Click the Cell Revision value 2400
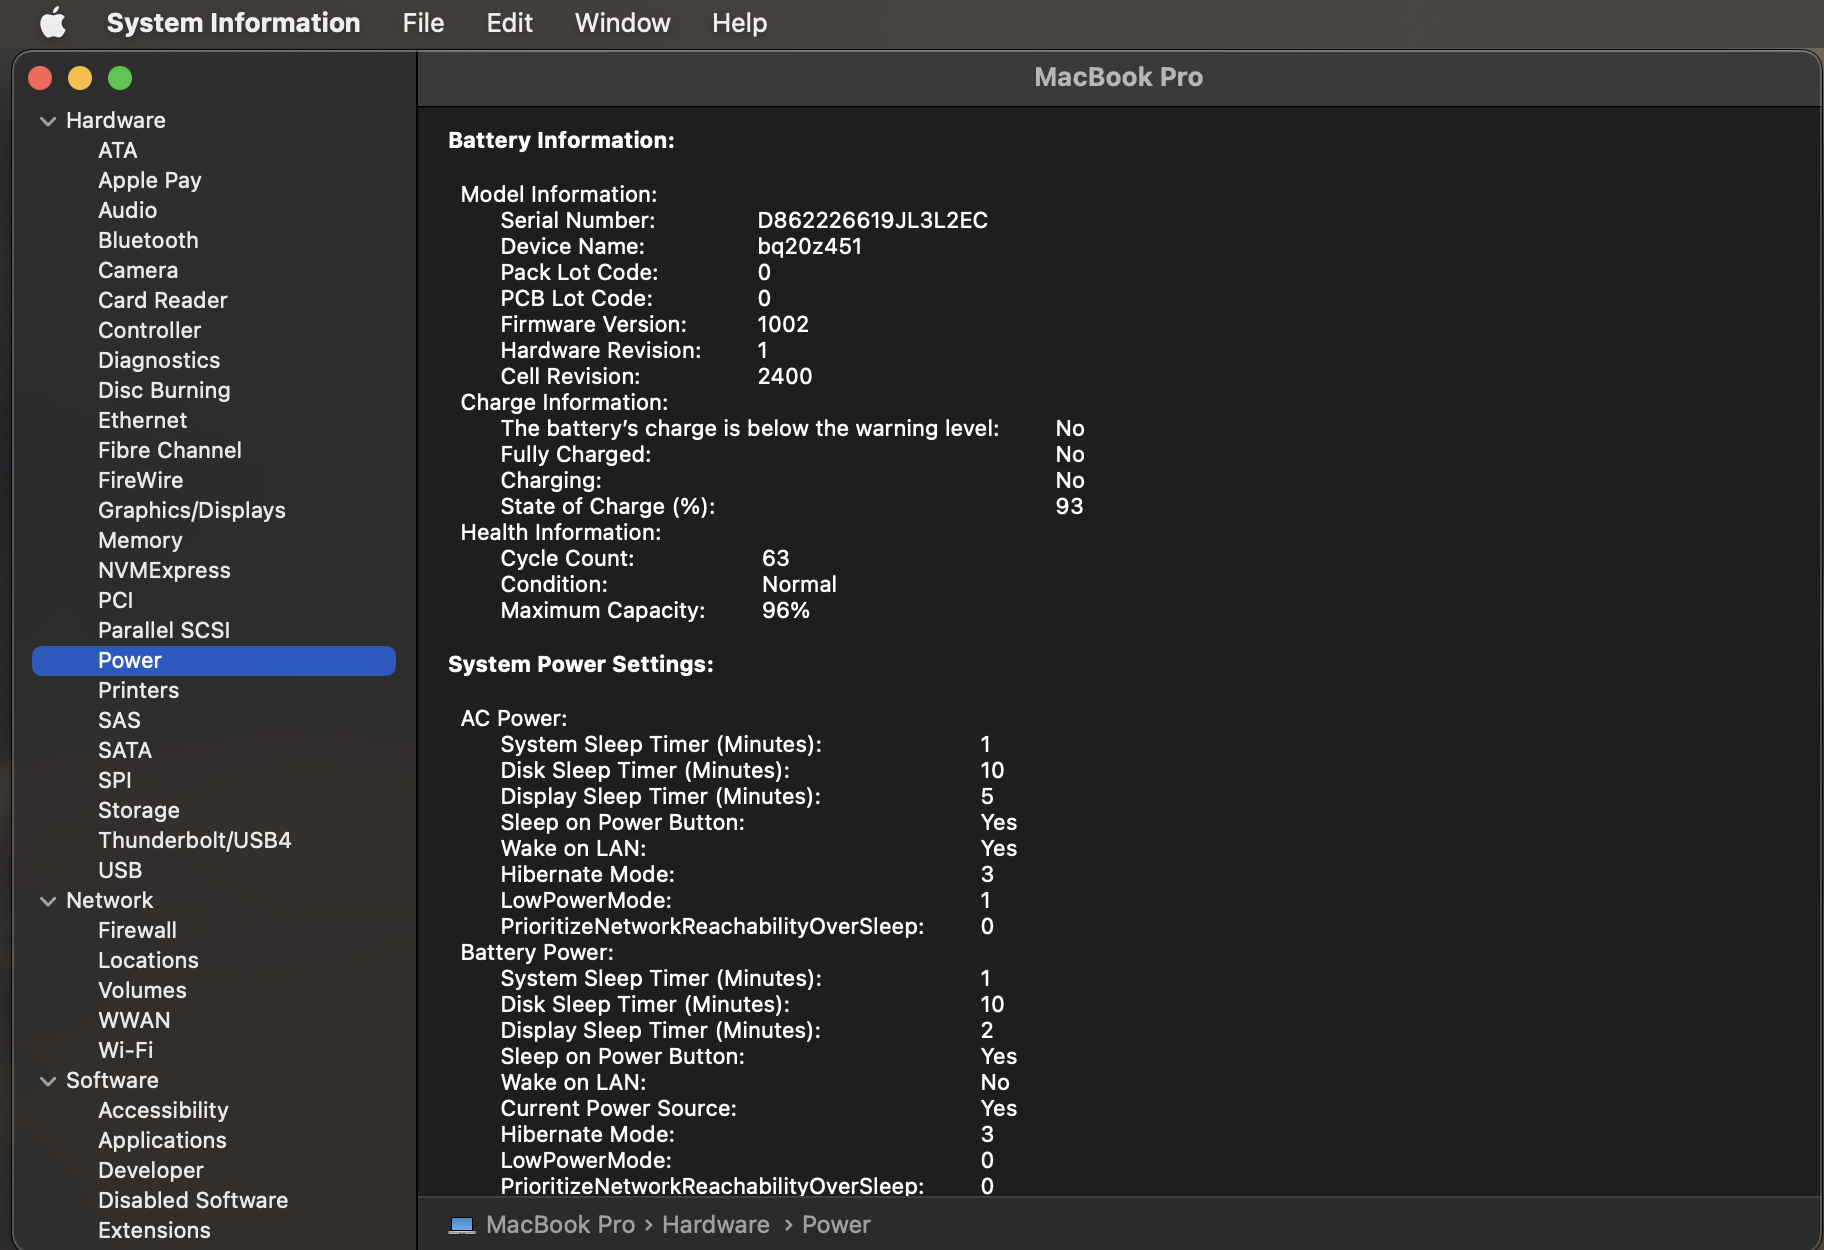 (785, 376)
